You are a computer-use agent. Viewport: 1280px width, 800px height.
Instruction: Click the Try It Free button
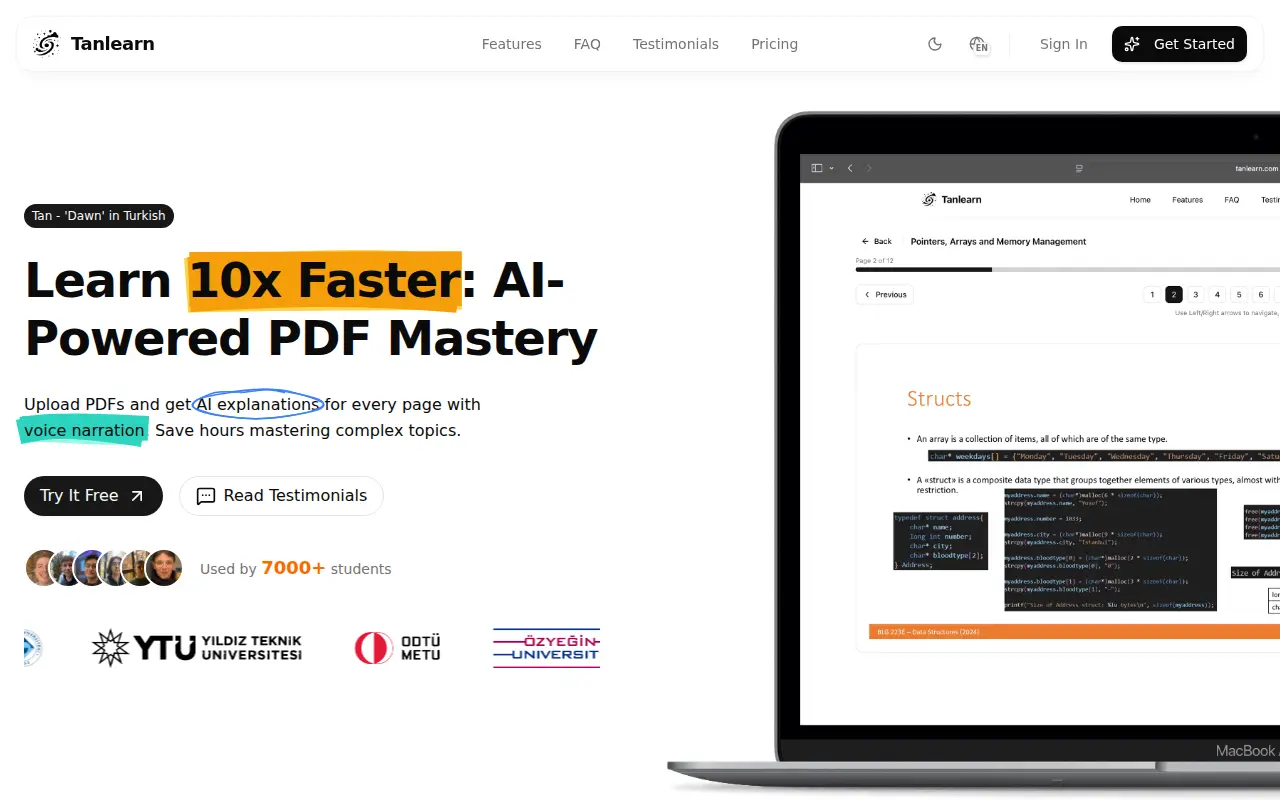coord(93,496)
